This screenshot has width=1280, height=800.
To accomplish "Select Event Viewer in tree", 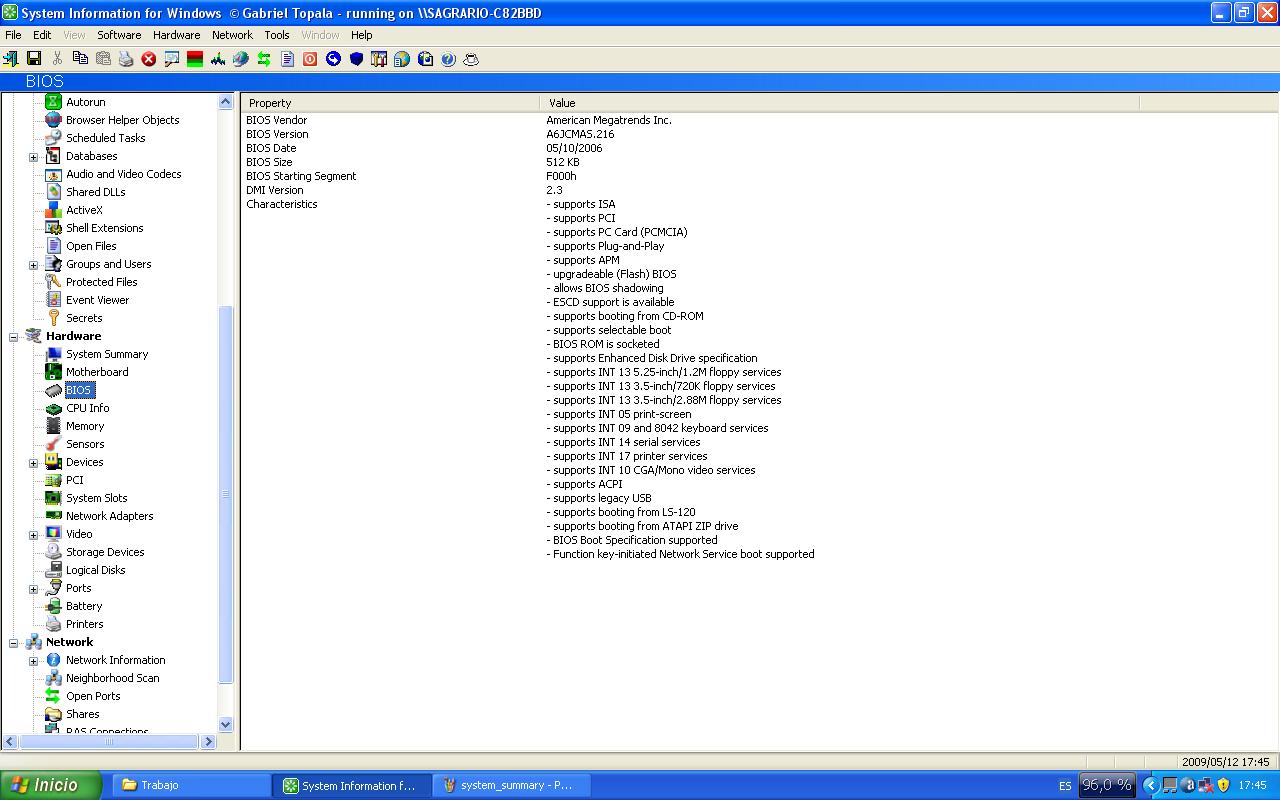I will [x=98, y=300].
